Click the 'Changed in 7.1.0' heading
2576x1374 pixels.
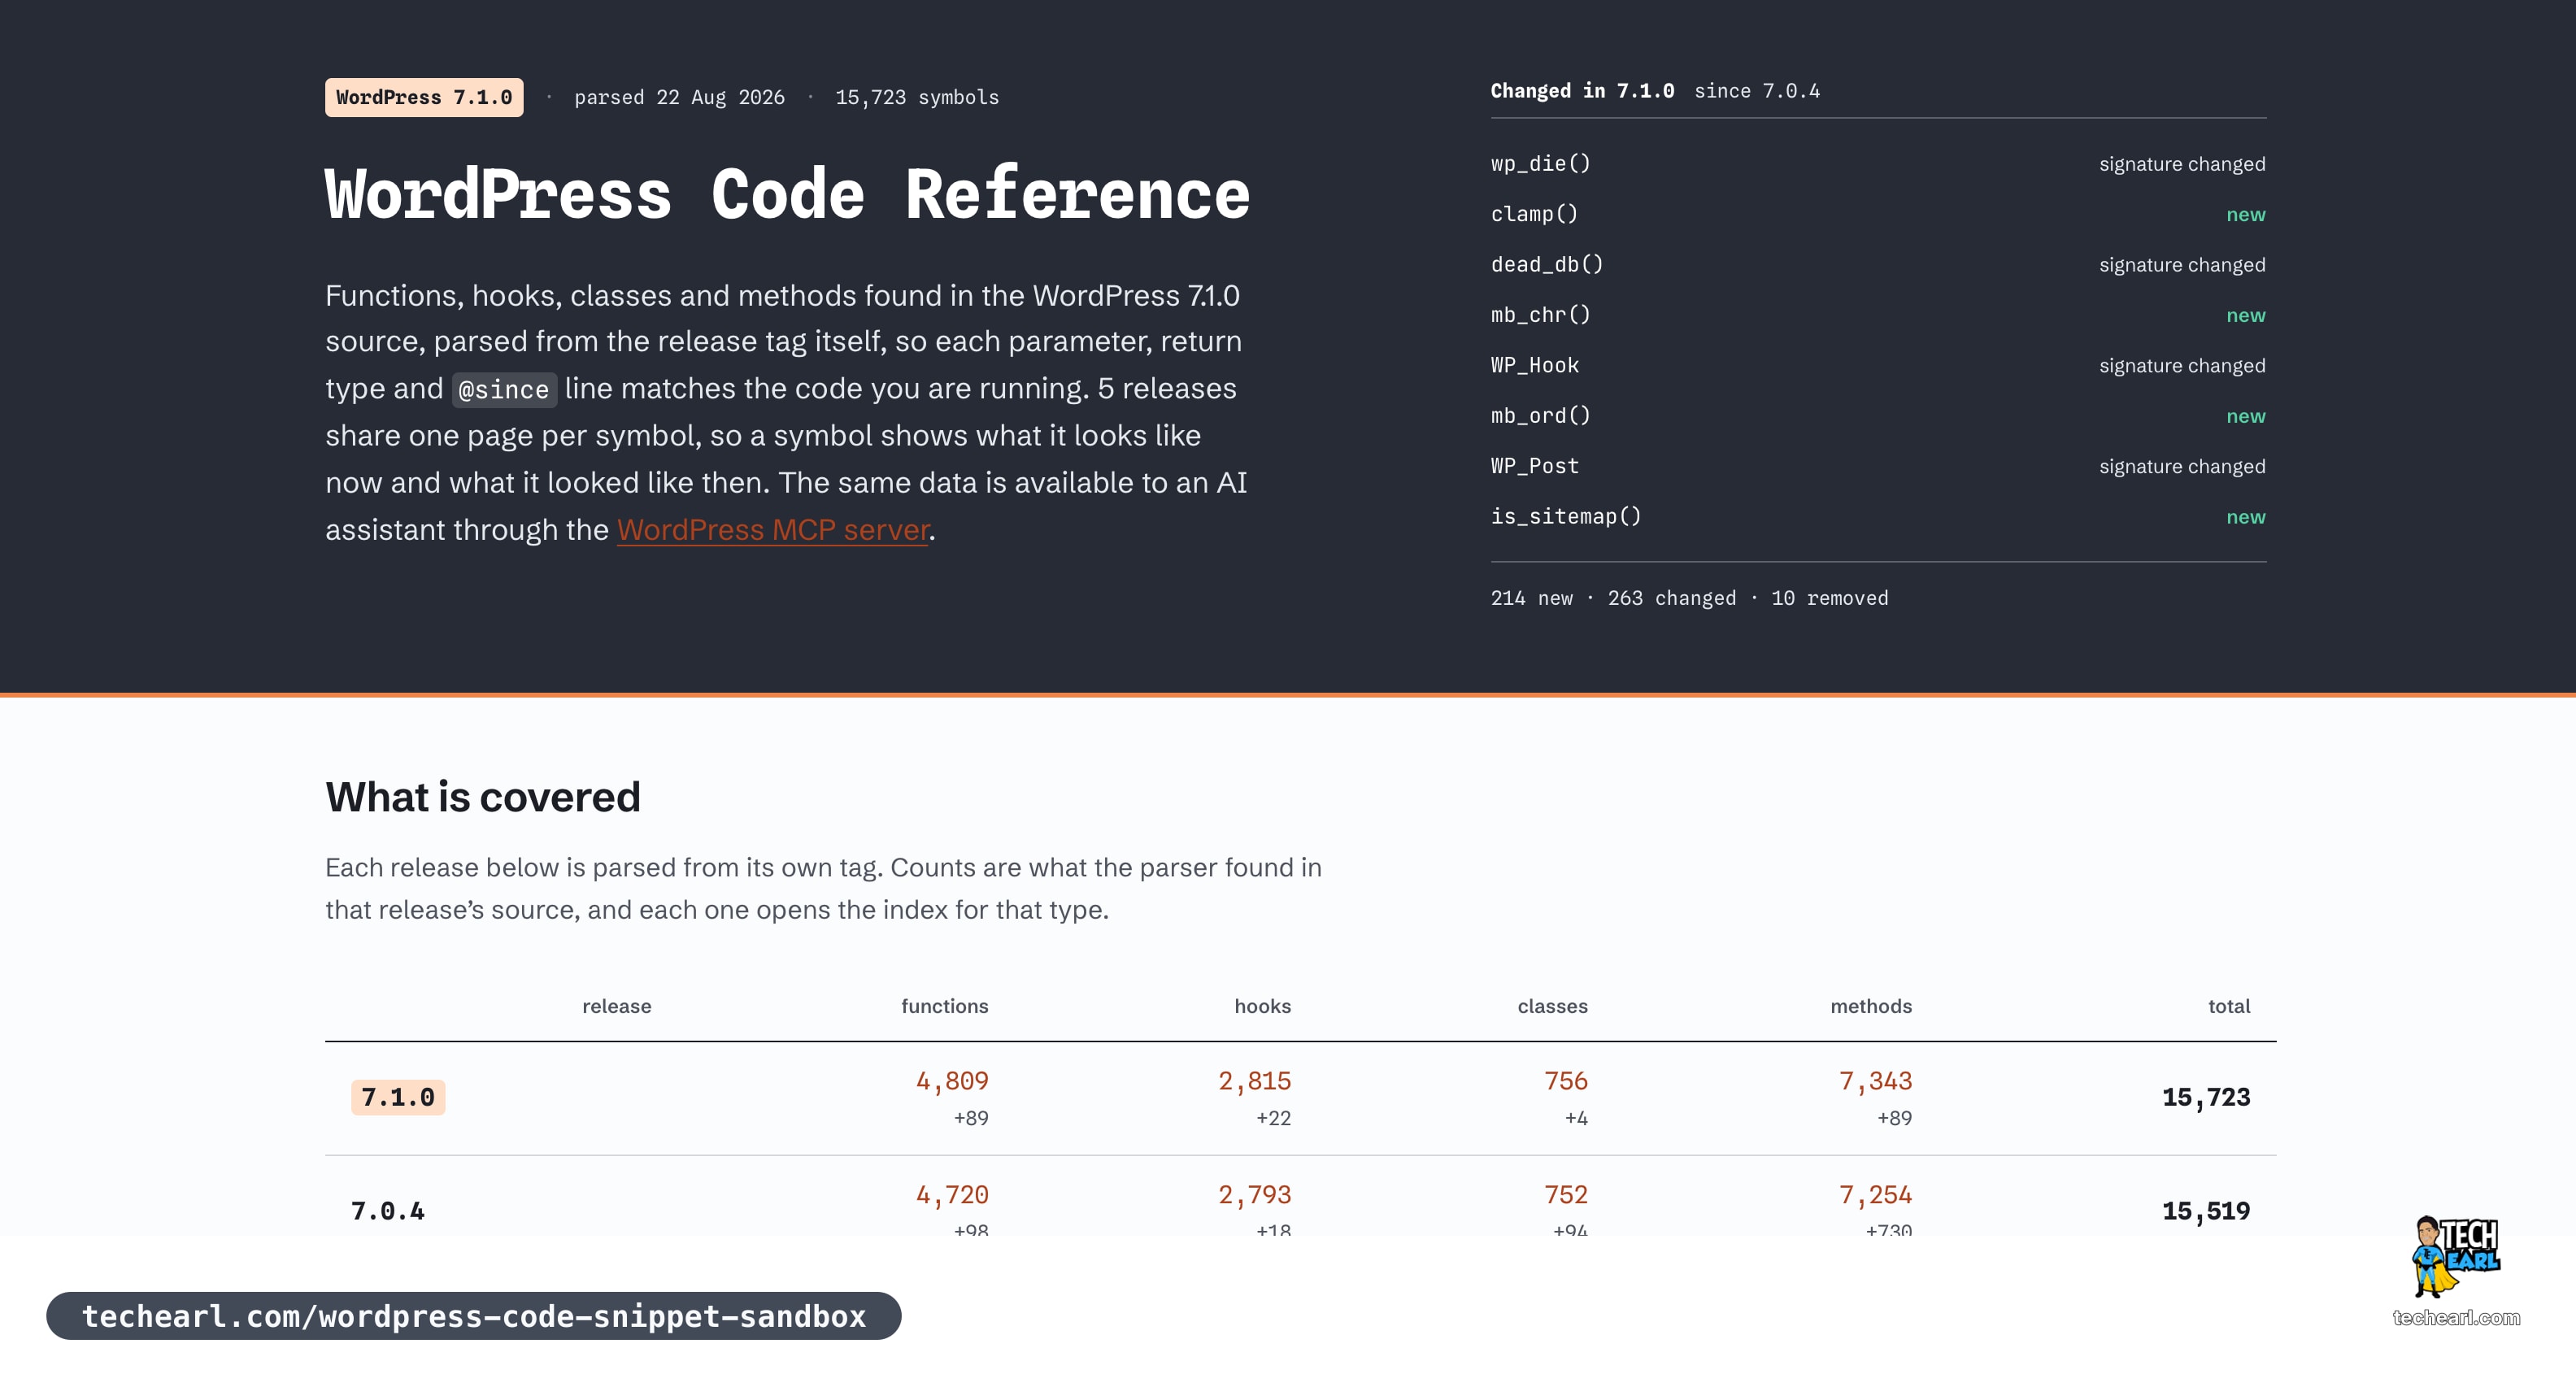coord(1582,91)
